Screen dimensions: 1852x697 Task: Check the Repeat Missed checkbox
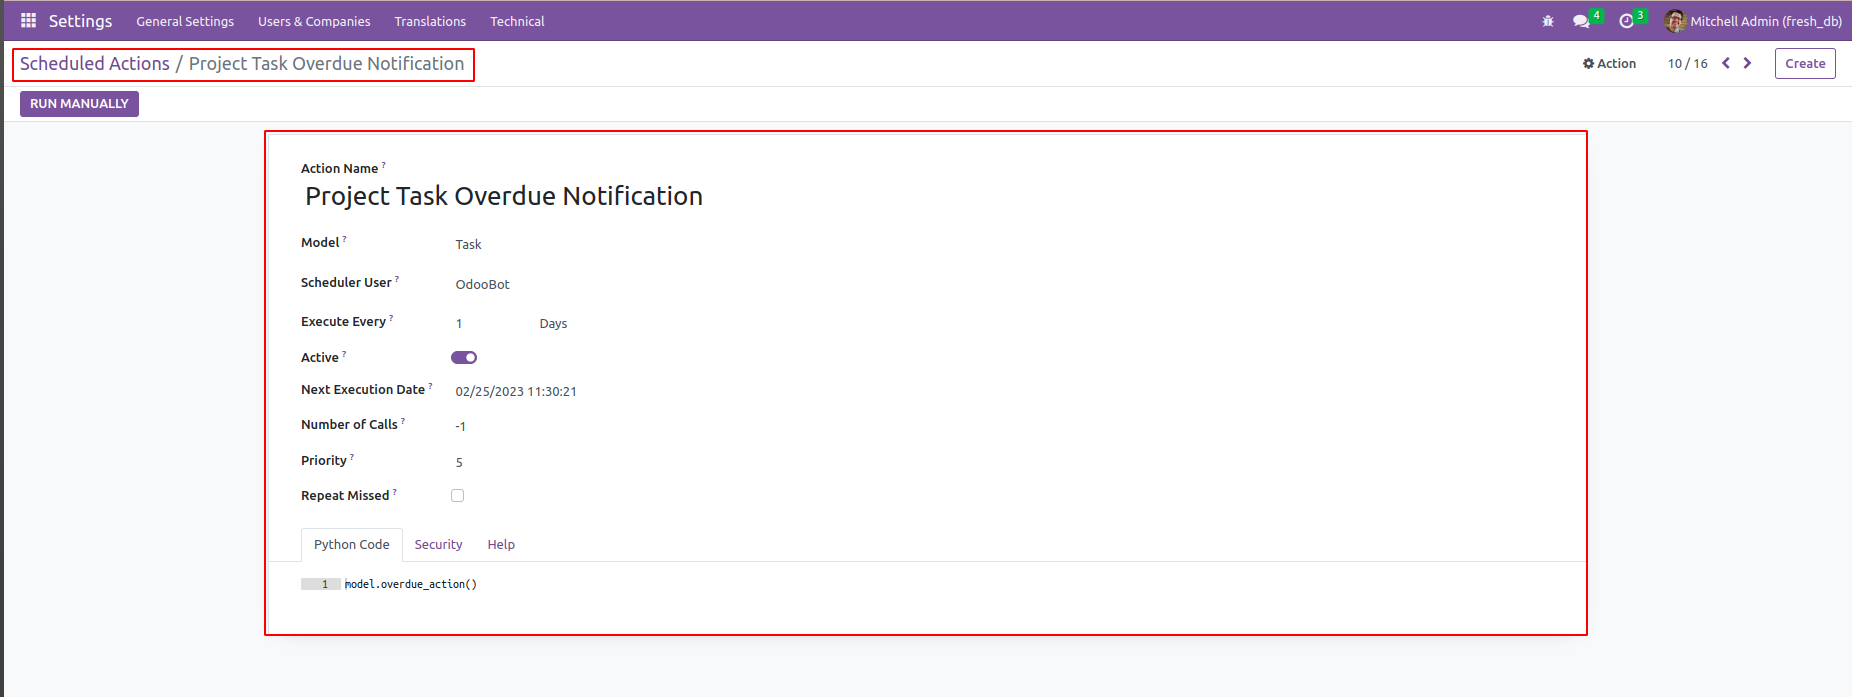click(458, 495)
